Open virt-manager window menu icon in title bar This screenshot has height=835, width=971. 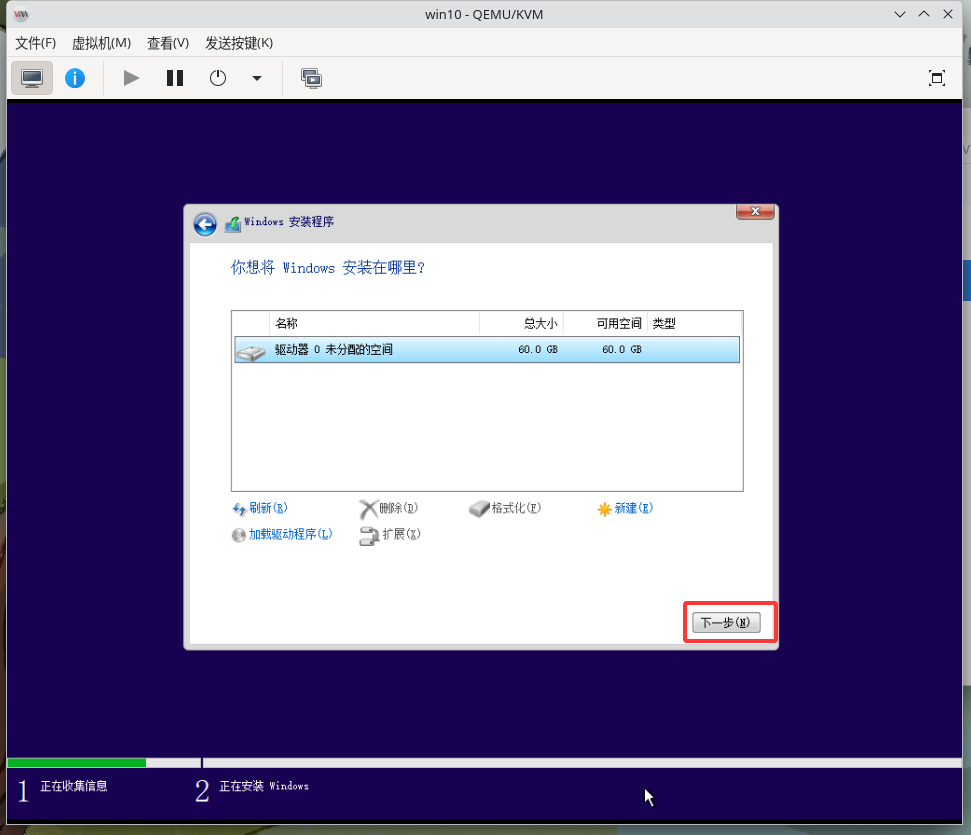tap(21, 14)
